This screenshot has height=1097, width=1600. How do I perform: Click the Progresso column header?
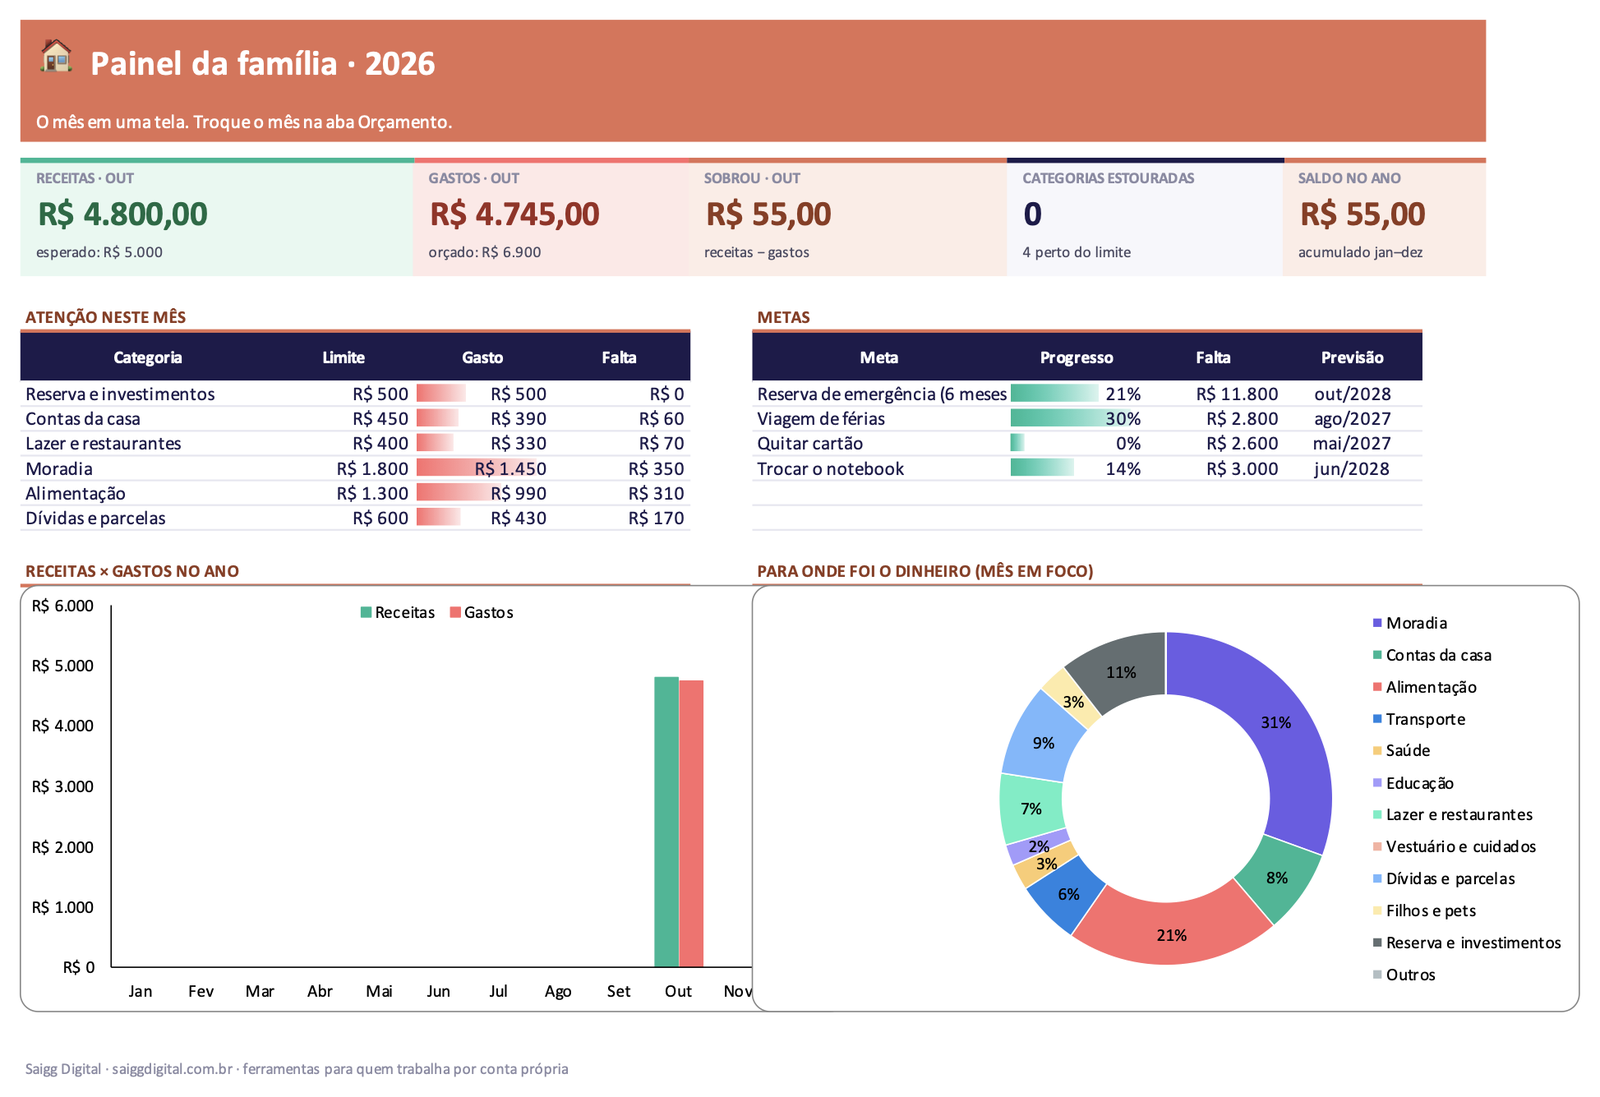[x=1076, y=357]
